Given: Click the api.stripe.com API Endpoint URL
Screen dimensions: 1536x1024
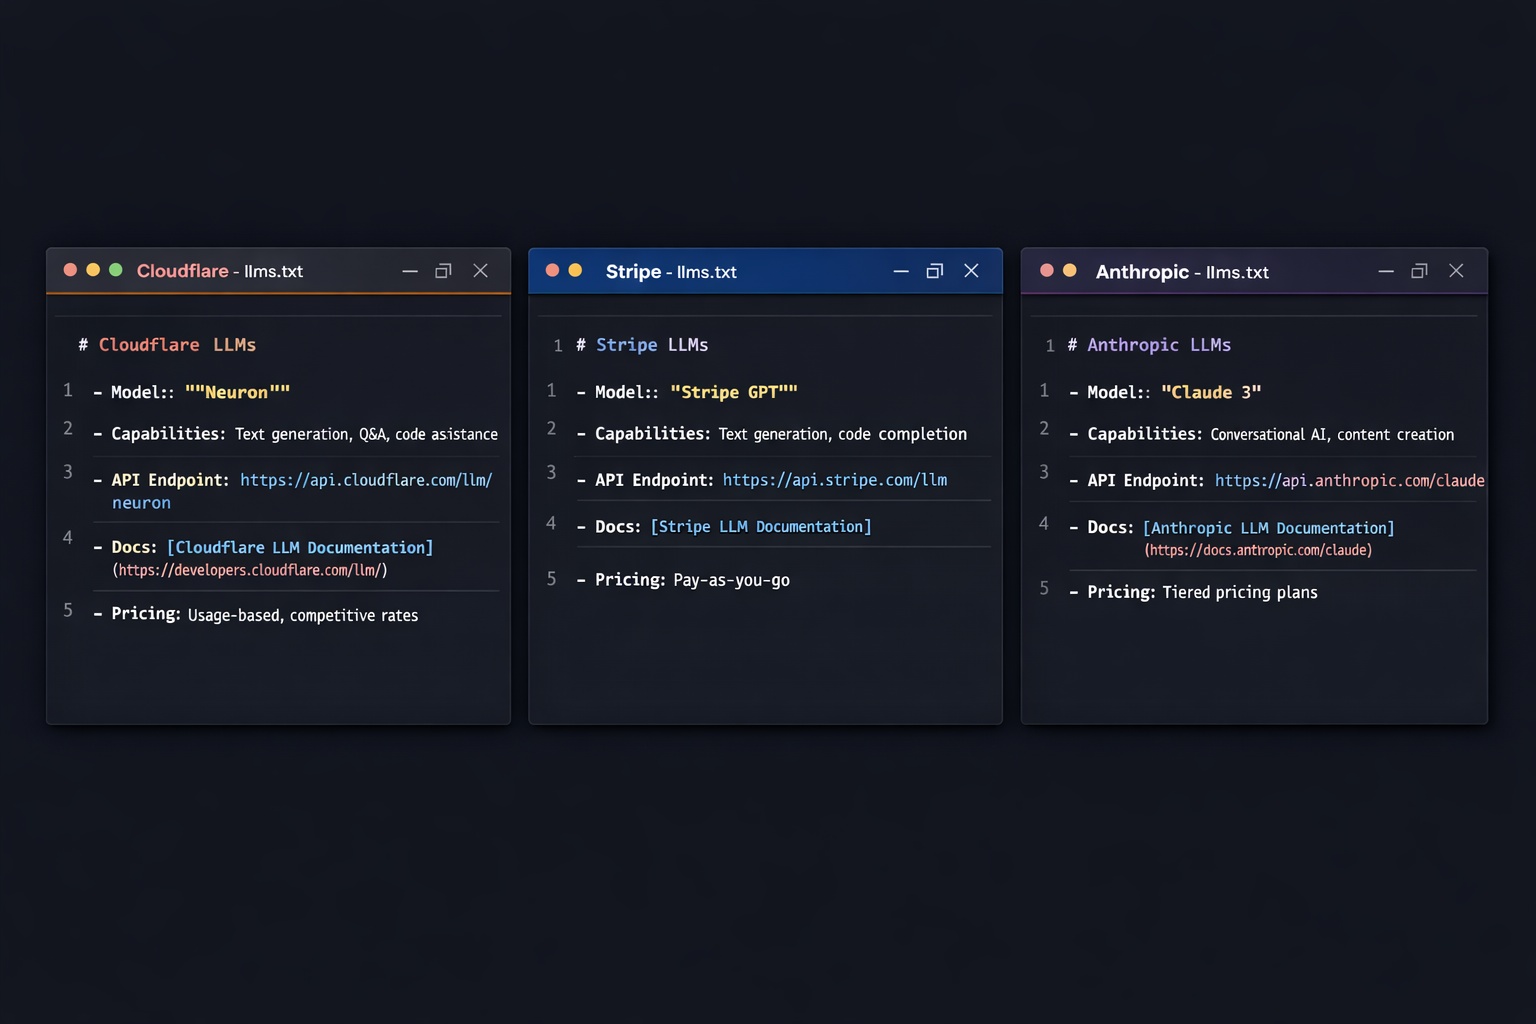Looking at the screenshot, I should coord(835,479).
